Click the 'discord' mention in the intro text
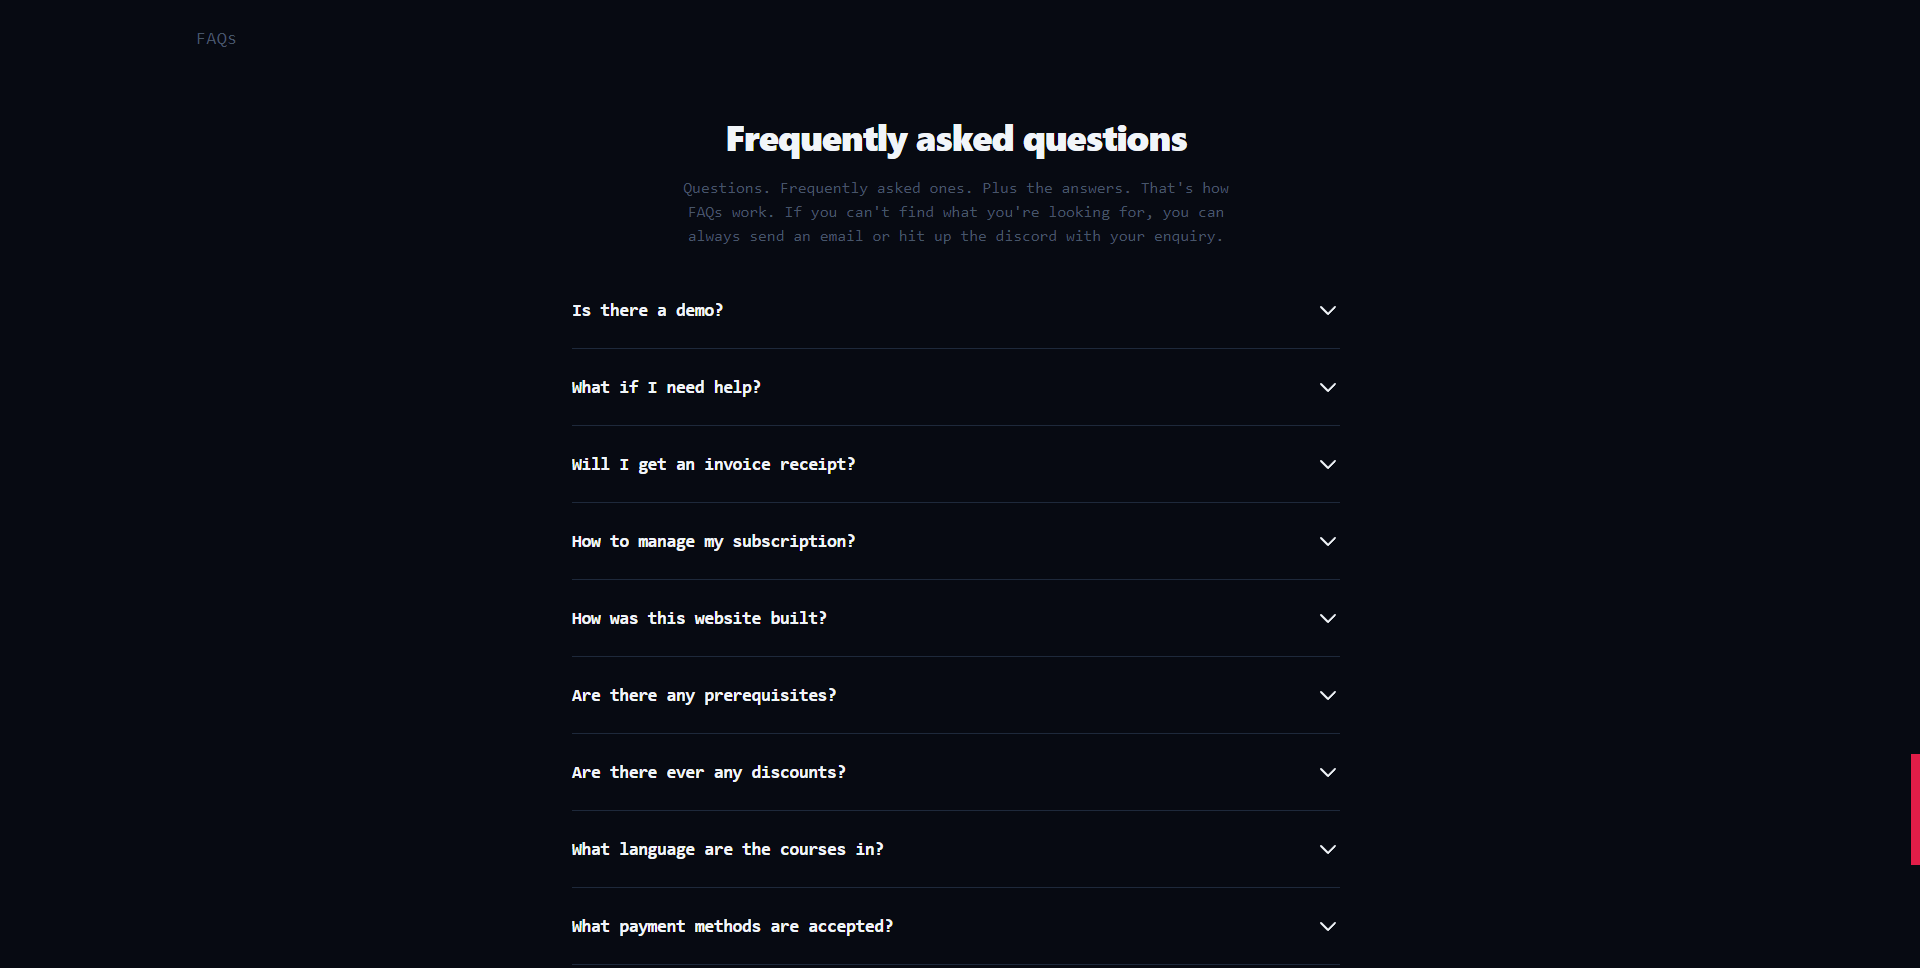1920x968 pixels. tap(1025, 236)
